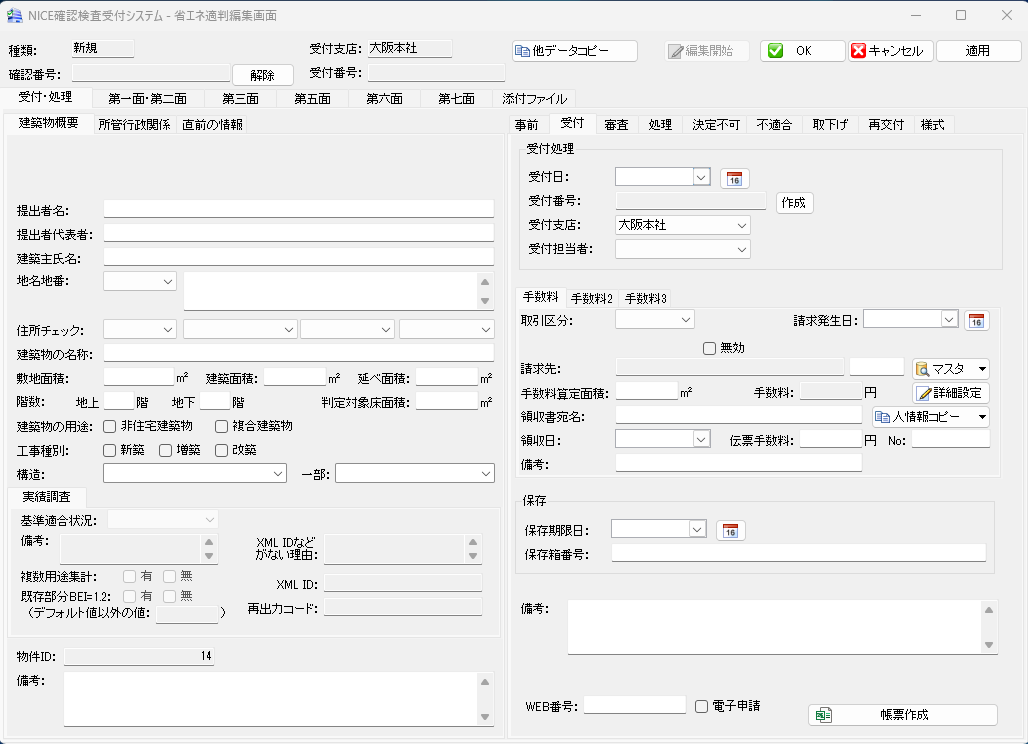
Task: Click the 適用 apply button
Action: [978, 50]
